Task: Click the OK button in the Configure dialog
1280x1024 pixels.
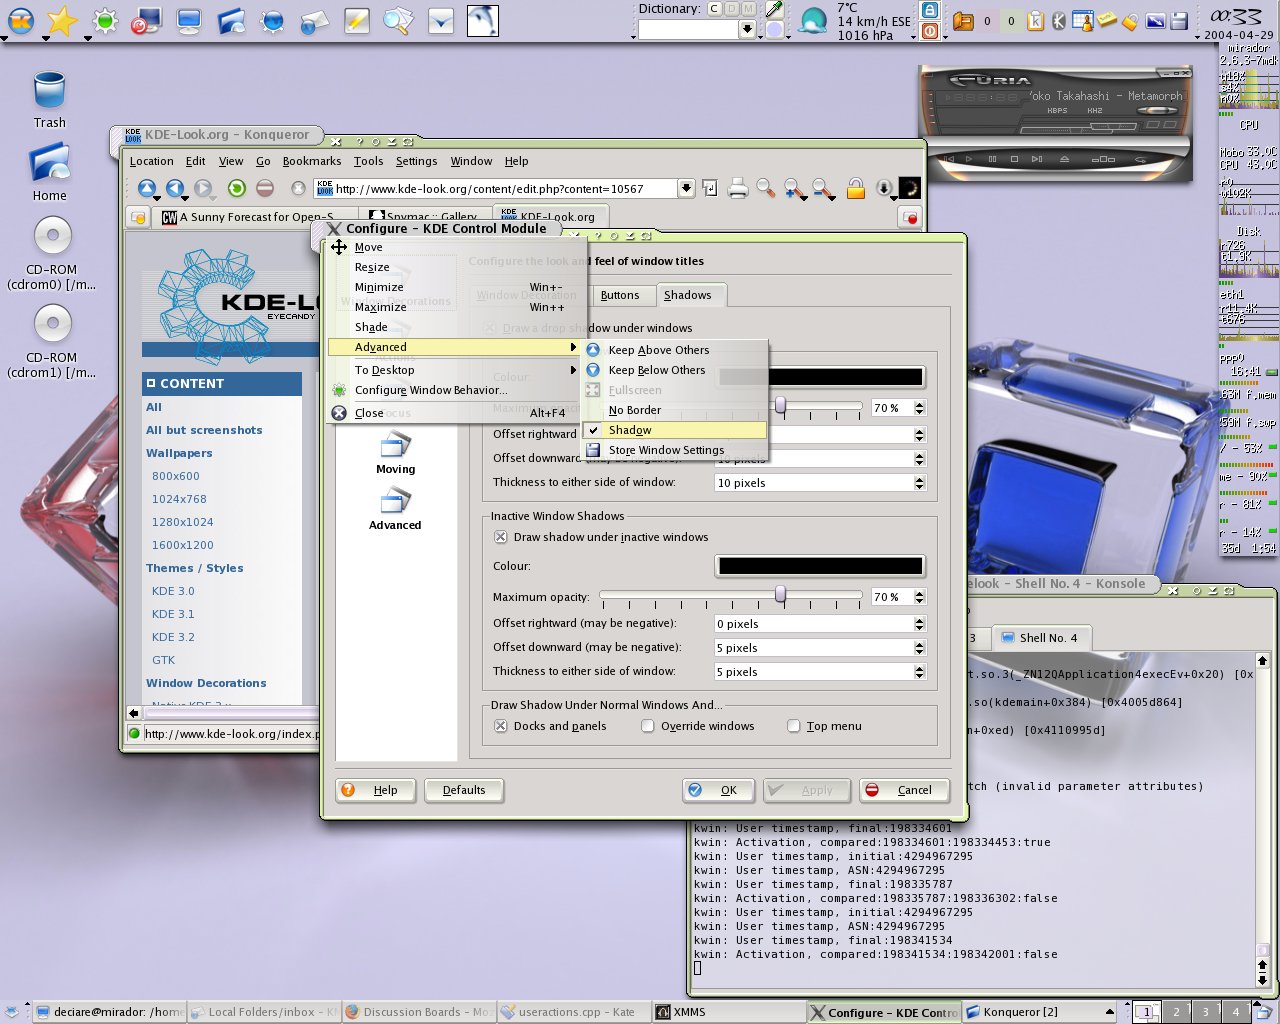Action: (718, 790)
